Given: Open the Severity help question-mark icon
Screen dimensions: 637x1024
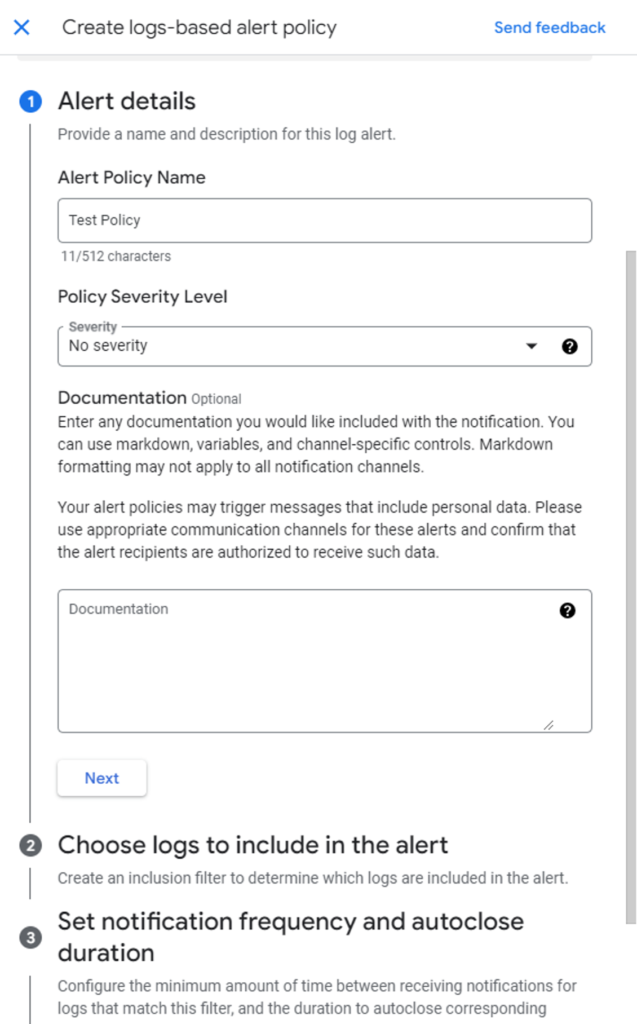Looking at the screenshot, I should pyautogui.click(x=570, y=346).
